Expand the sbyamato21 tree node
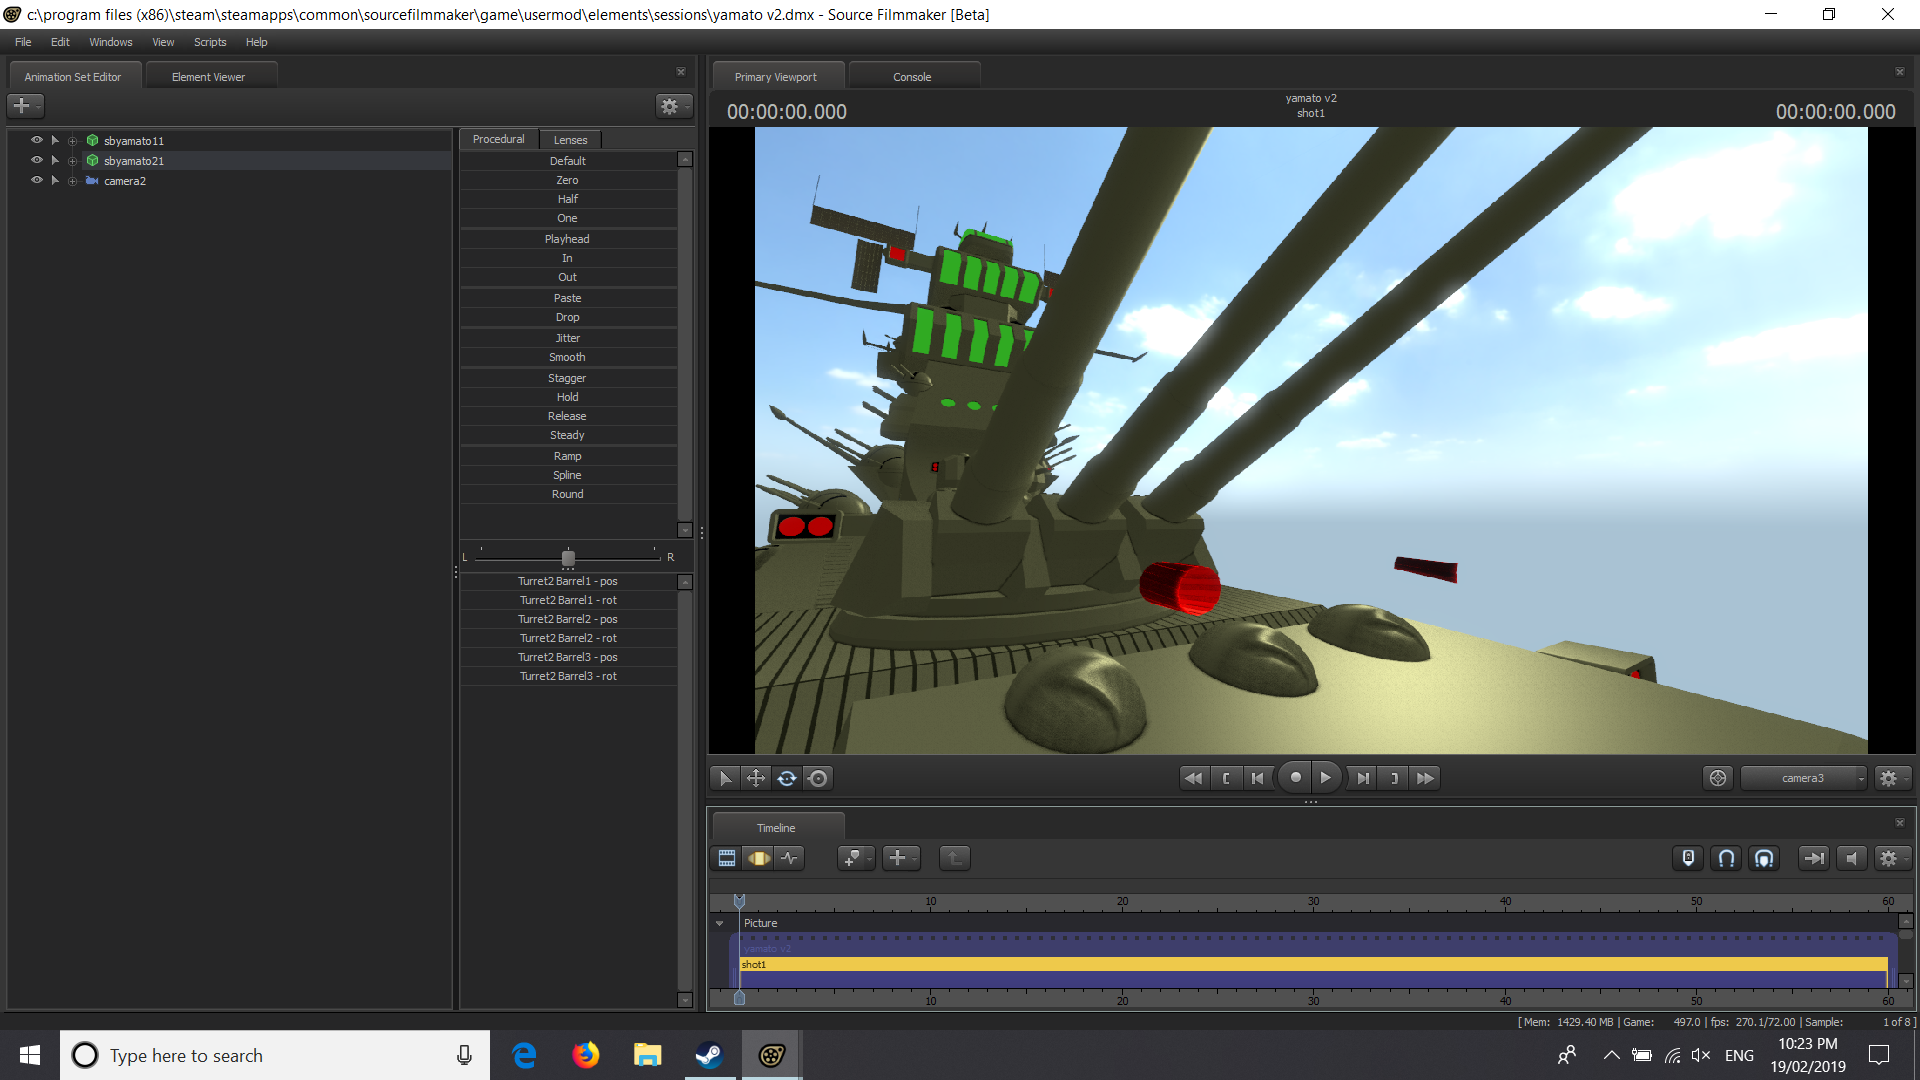This screenshot has width=1920, height=1080. click(72, 161)
